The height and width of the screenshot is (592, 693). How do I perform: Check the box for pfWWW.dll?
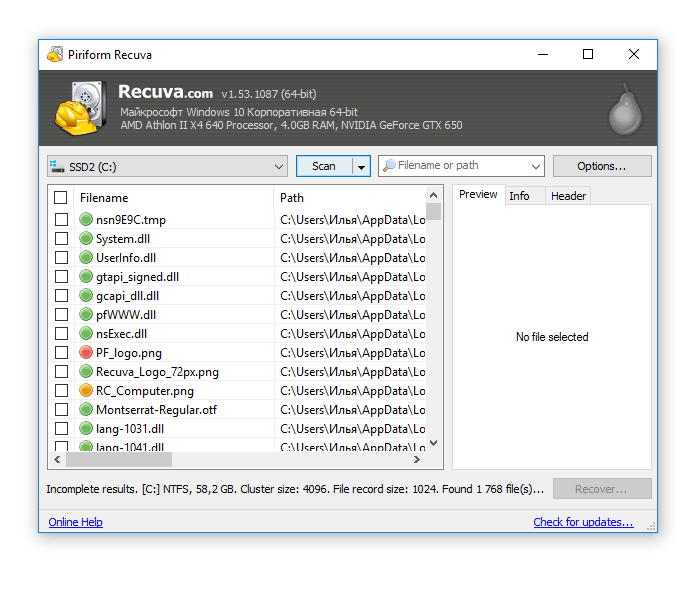[x=61, y=314]
